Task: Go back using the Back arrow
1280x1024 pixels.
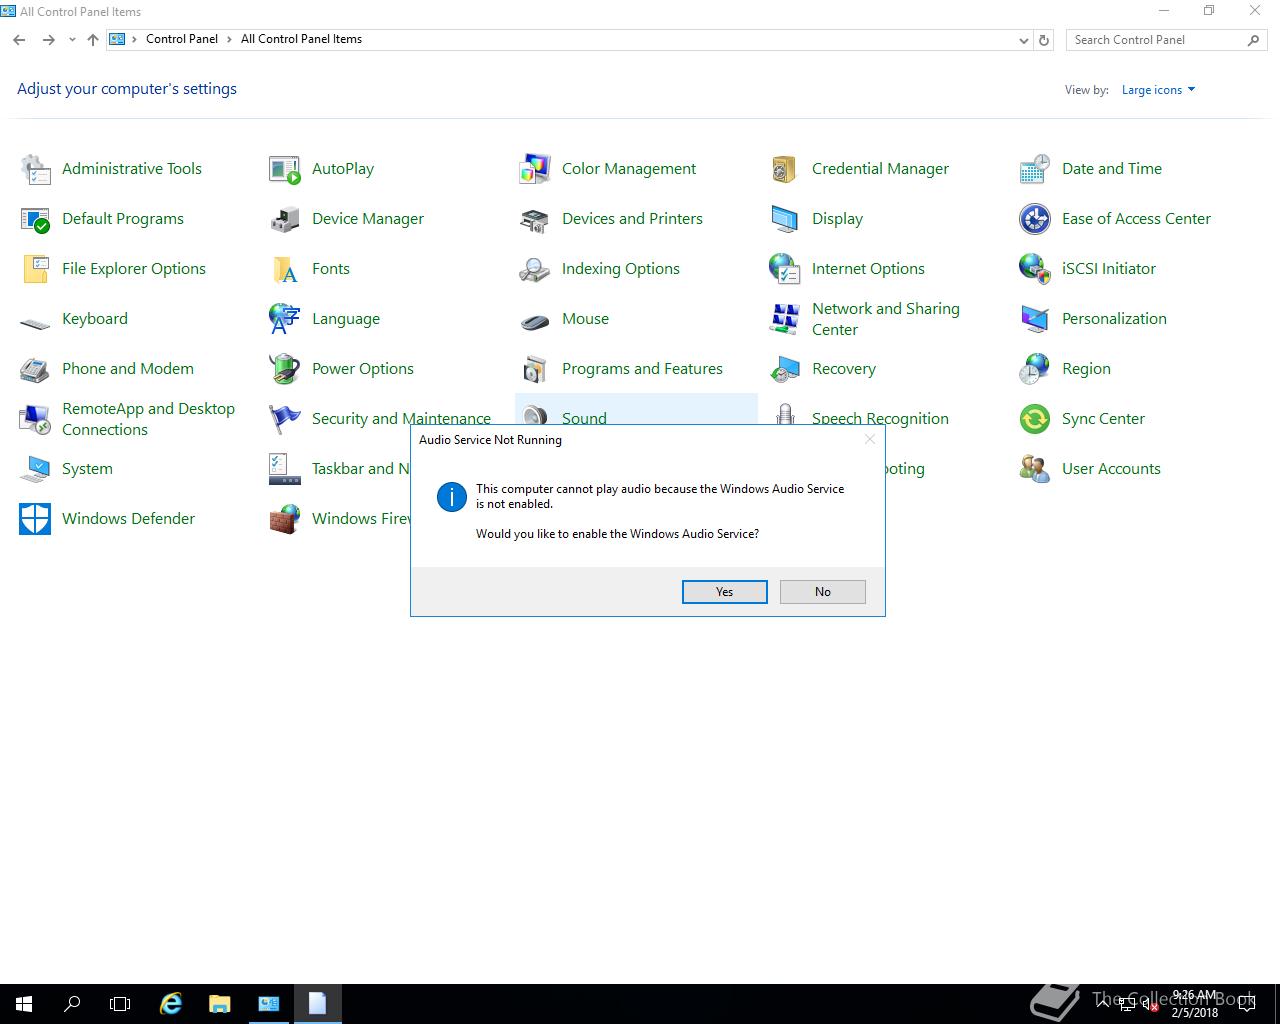Action: click(19, 40)
